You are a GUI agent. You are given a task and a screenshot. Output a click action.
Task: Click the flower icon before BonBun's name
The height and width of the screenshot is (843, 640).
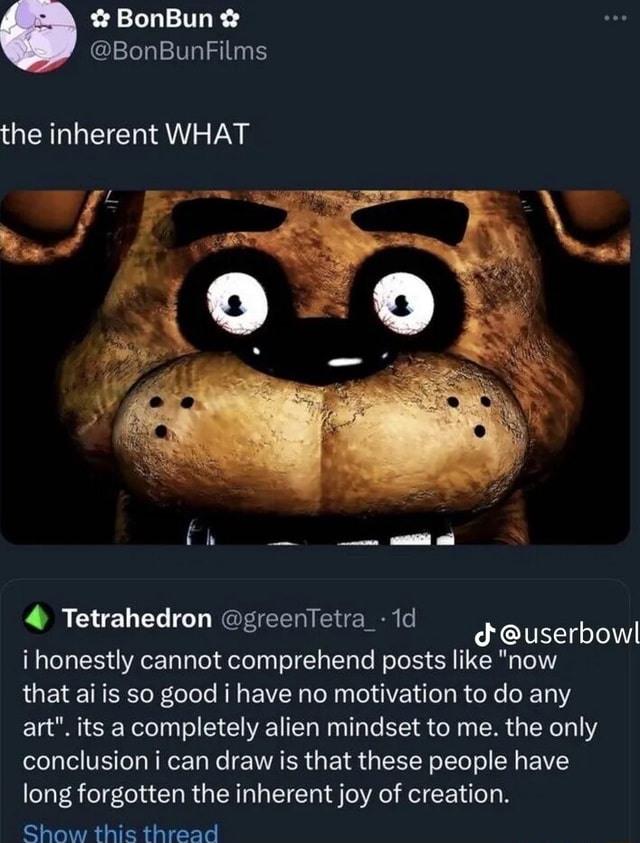coord(101,18)
